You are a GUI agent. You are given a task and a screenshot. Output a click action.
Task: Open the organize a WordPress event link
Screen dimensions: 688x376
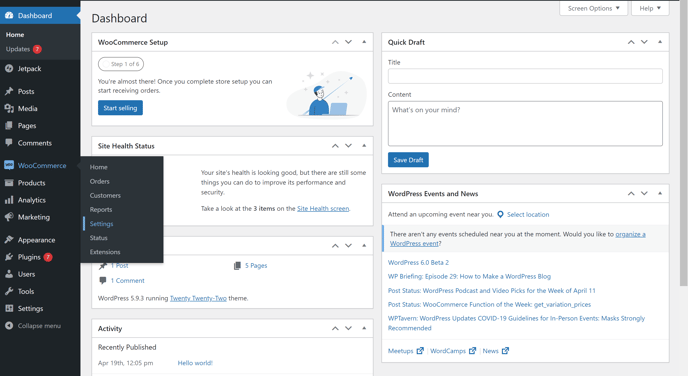[518, 239]
